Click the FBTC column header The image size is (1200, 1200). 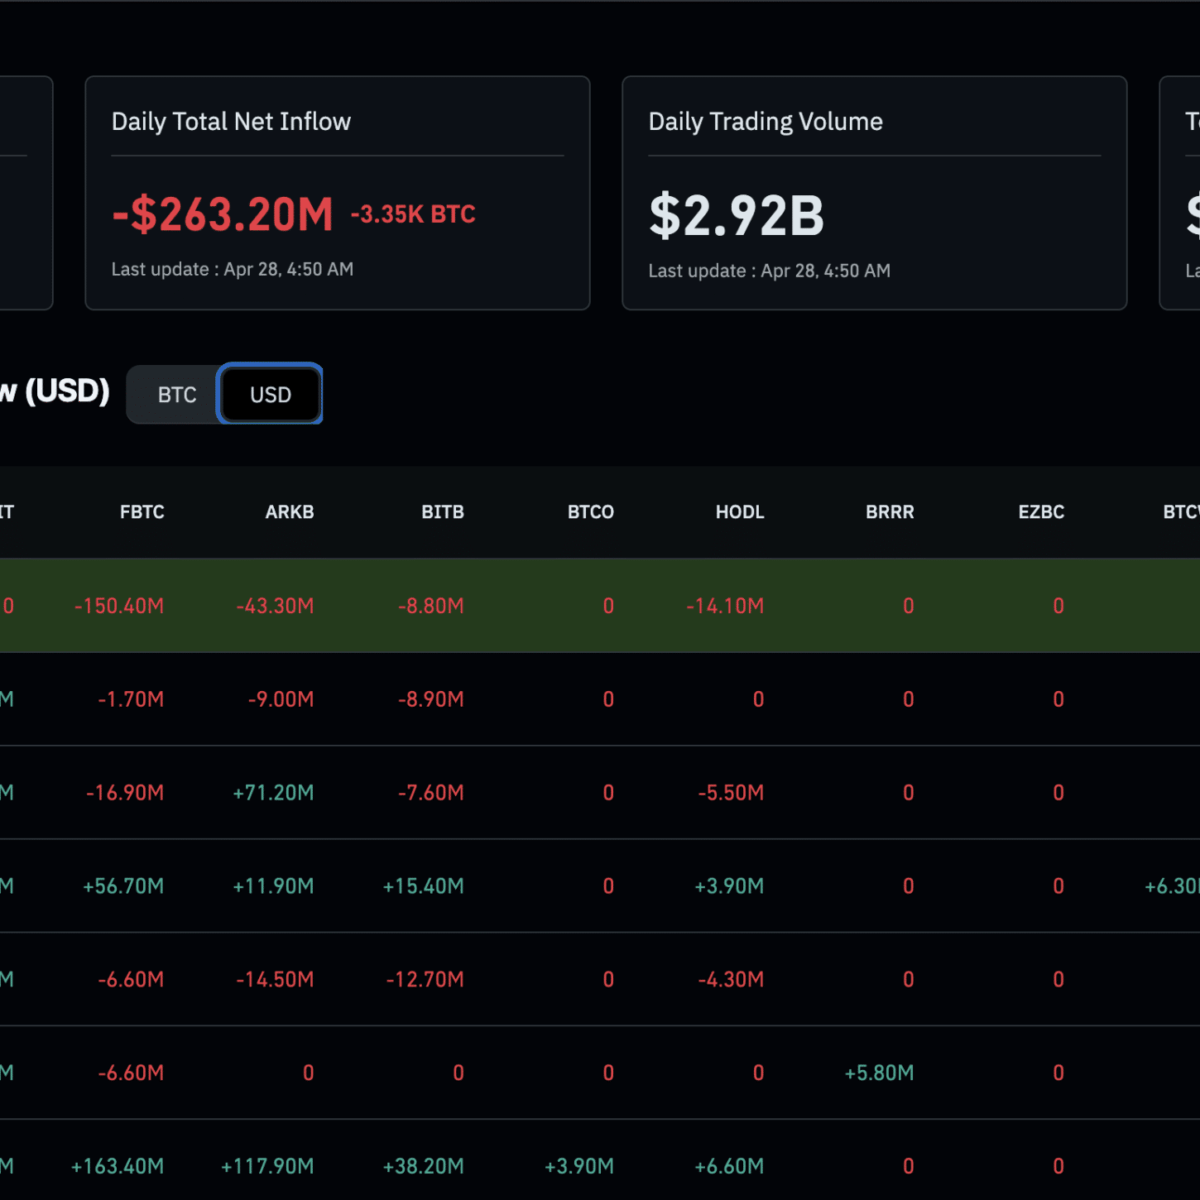142,512
